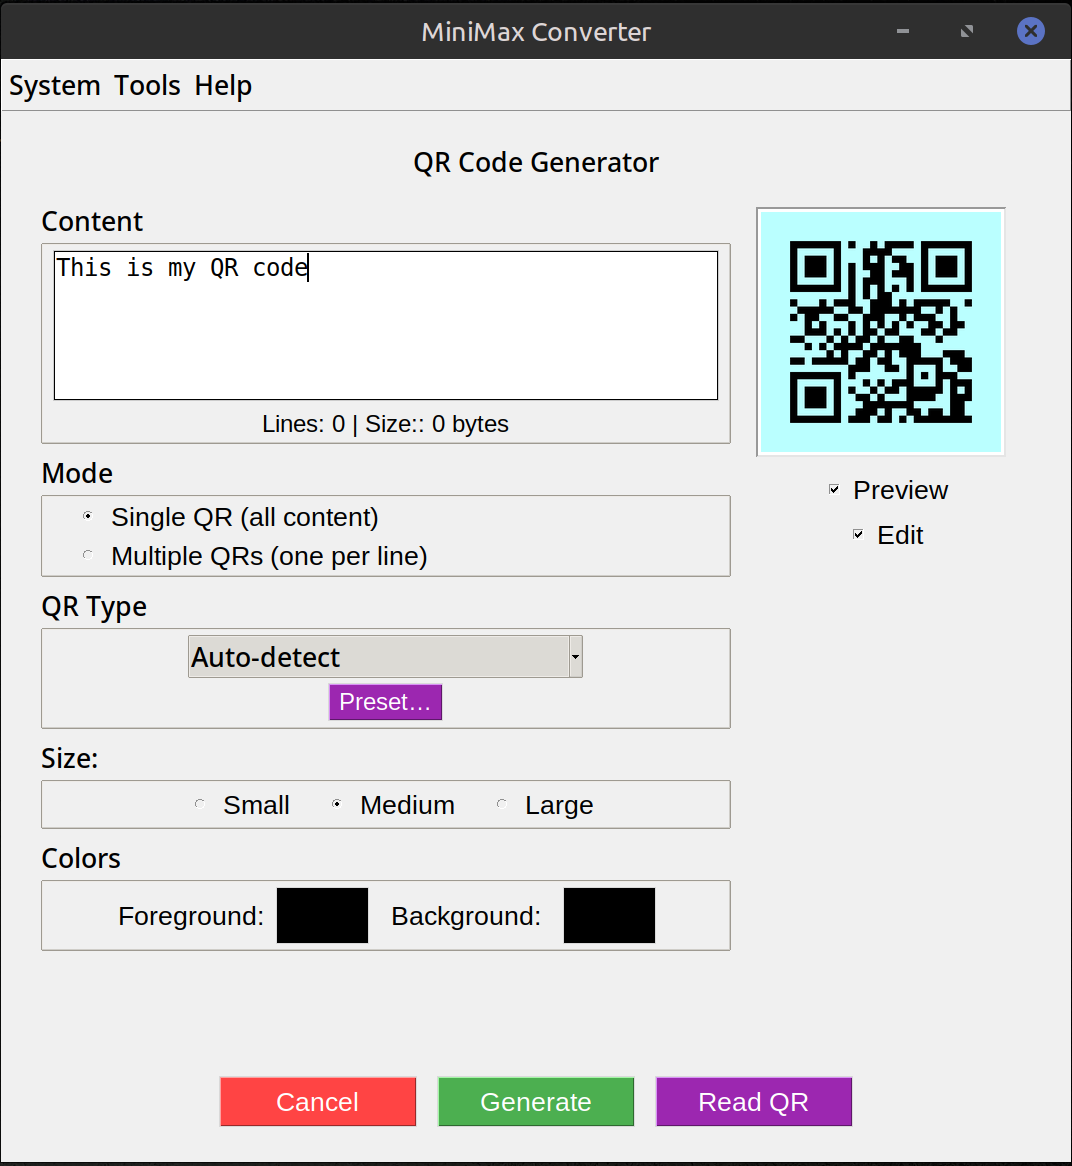Toggle the Preview checkbox
Screen dimensions: 1072x1166
coord(834,489)
